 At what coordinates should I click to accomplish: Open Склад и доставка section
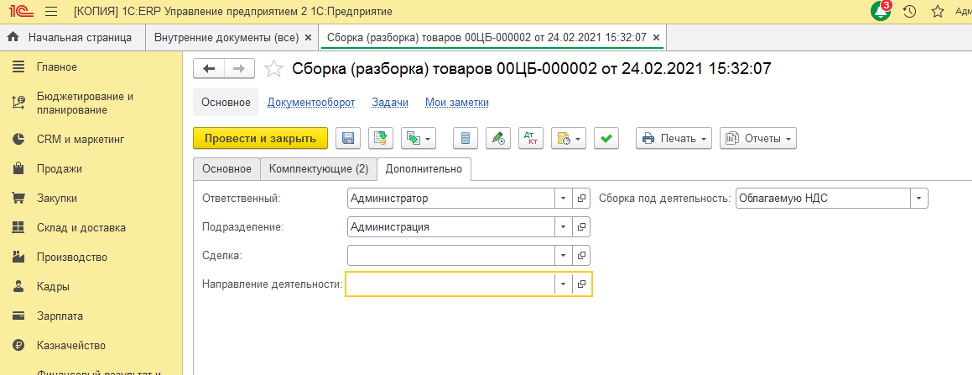pos(81,227)
